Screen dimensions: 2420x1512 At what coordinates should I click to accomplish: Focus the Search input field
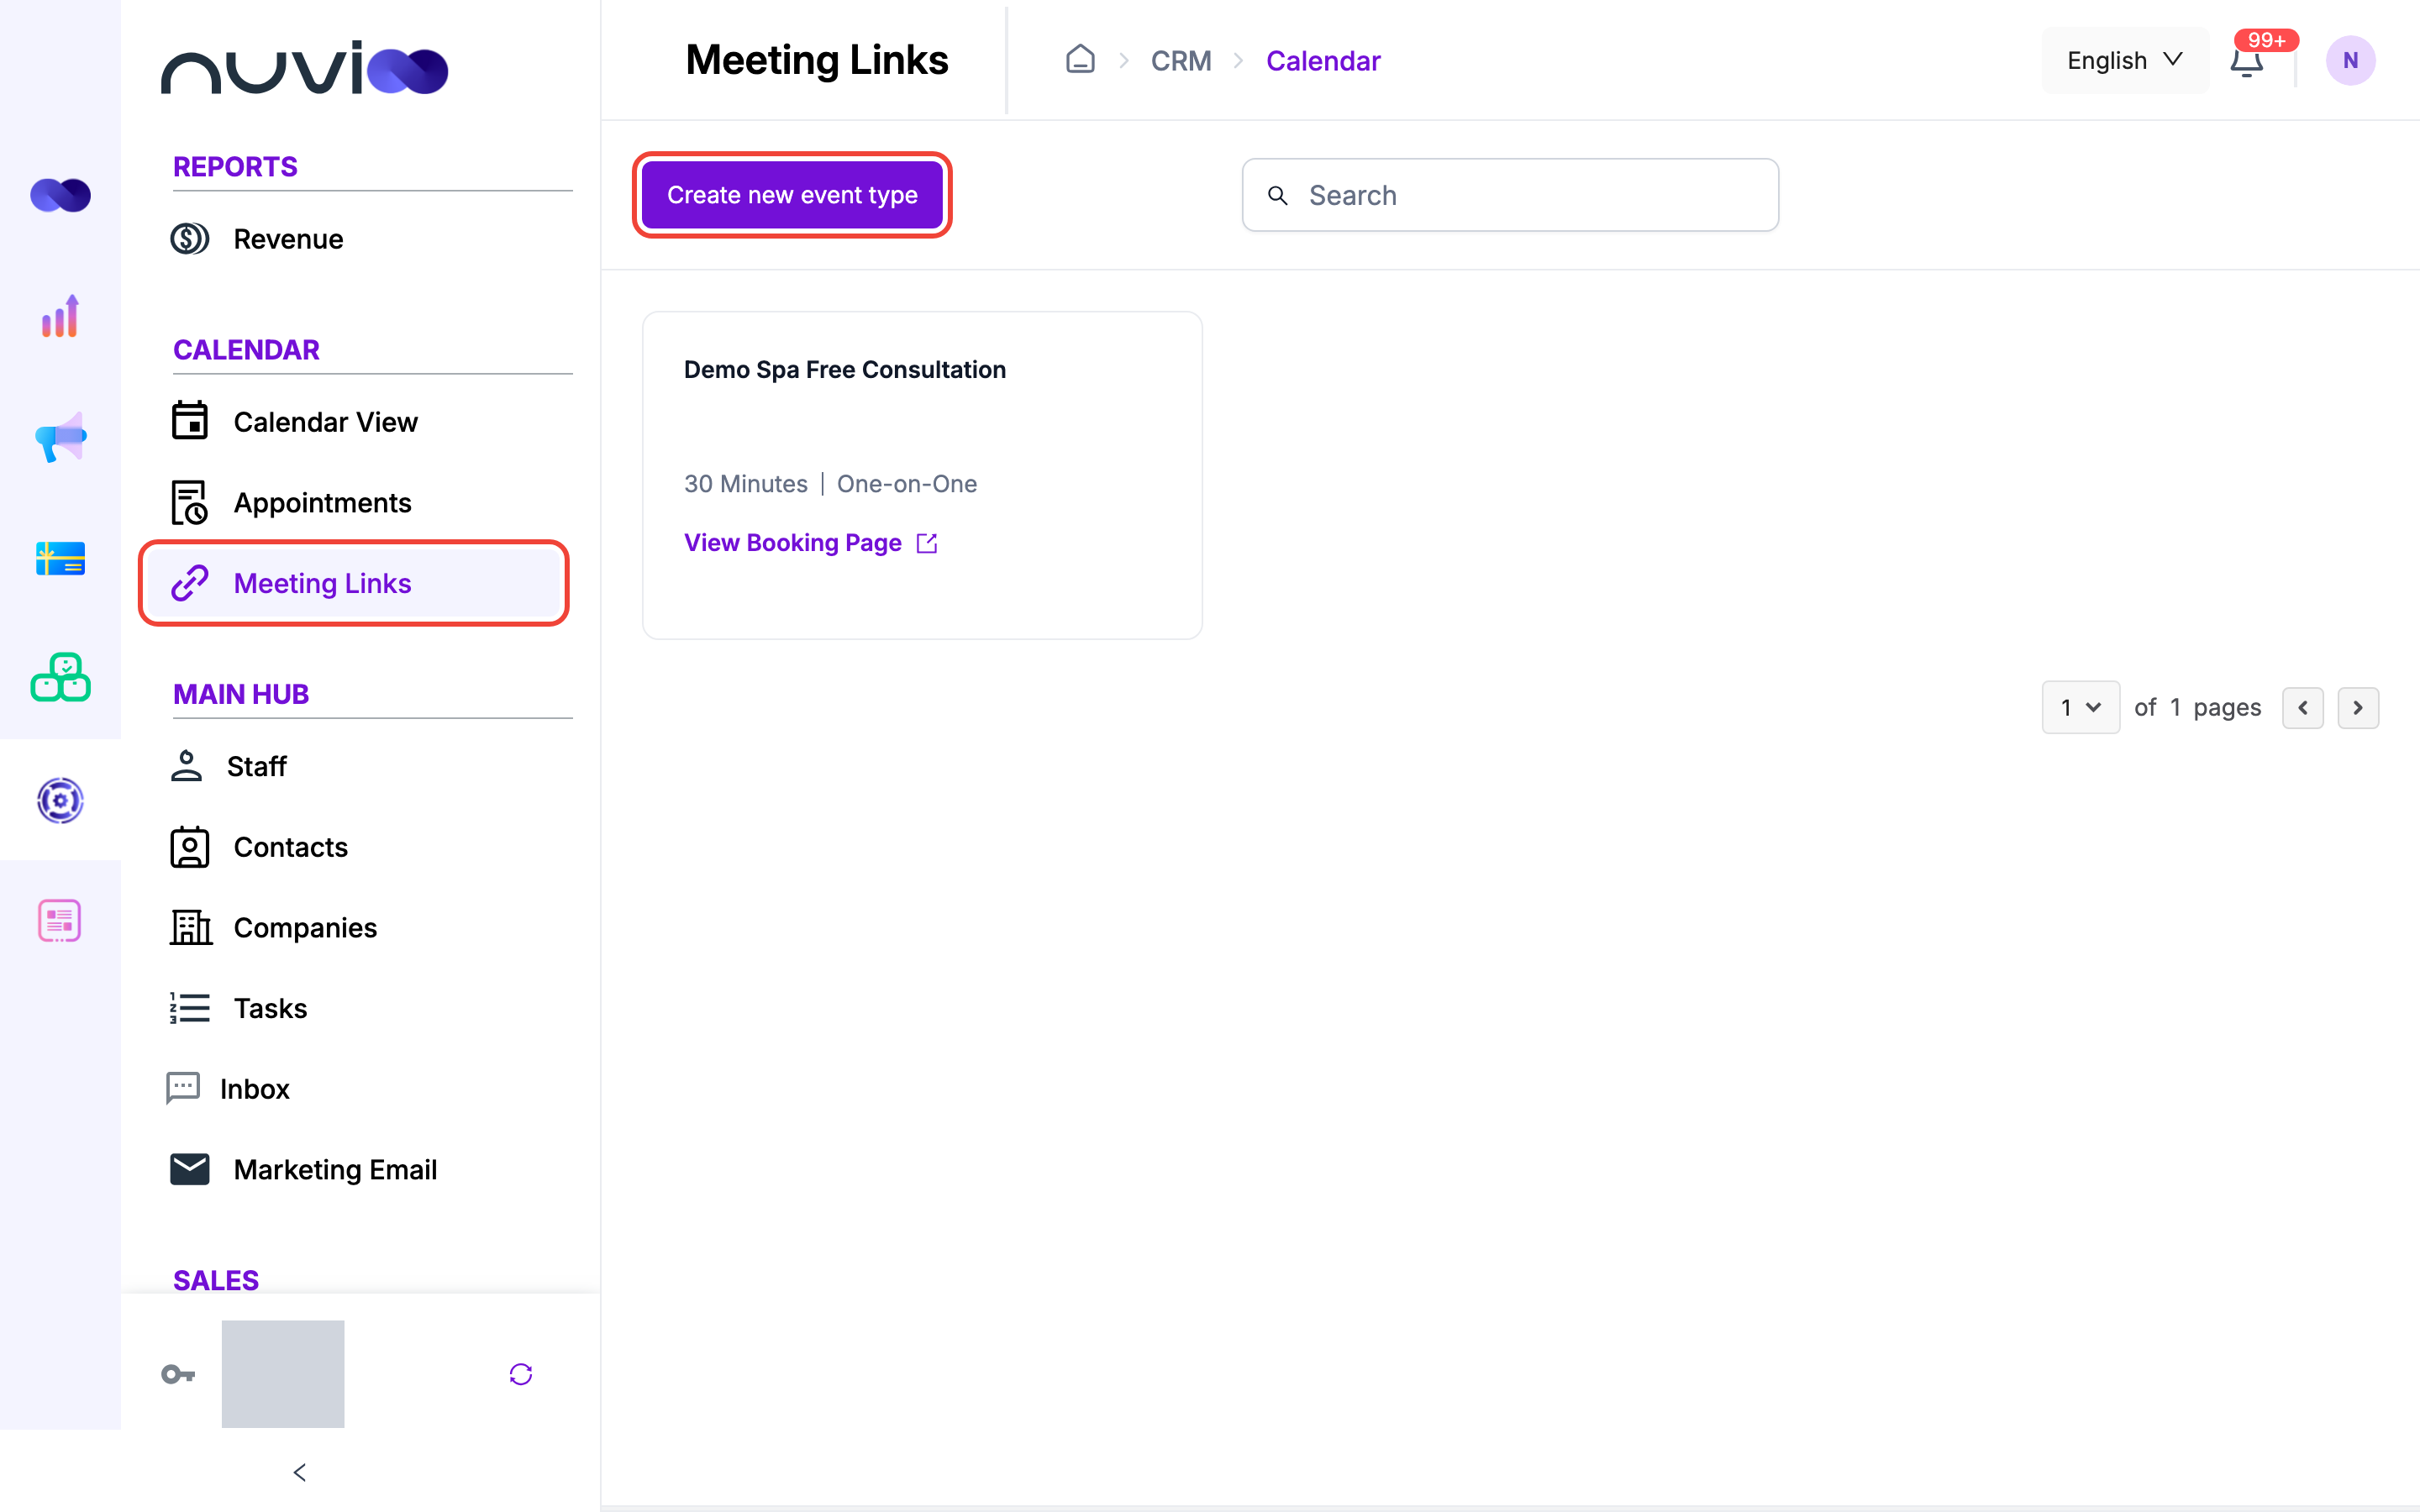pos(1510,195)
